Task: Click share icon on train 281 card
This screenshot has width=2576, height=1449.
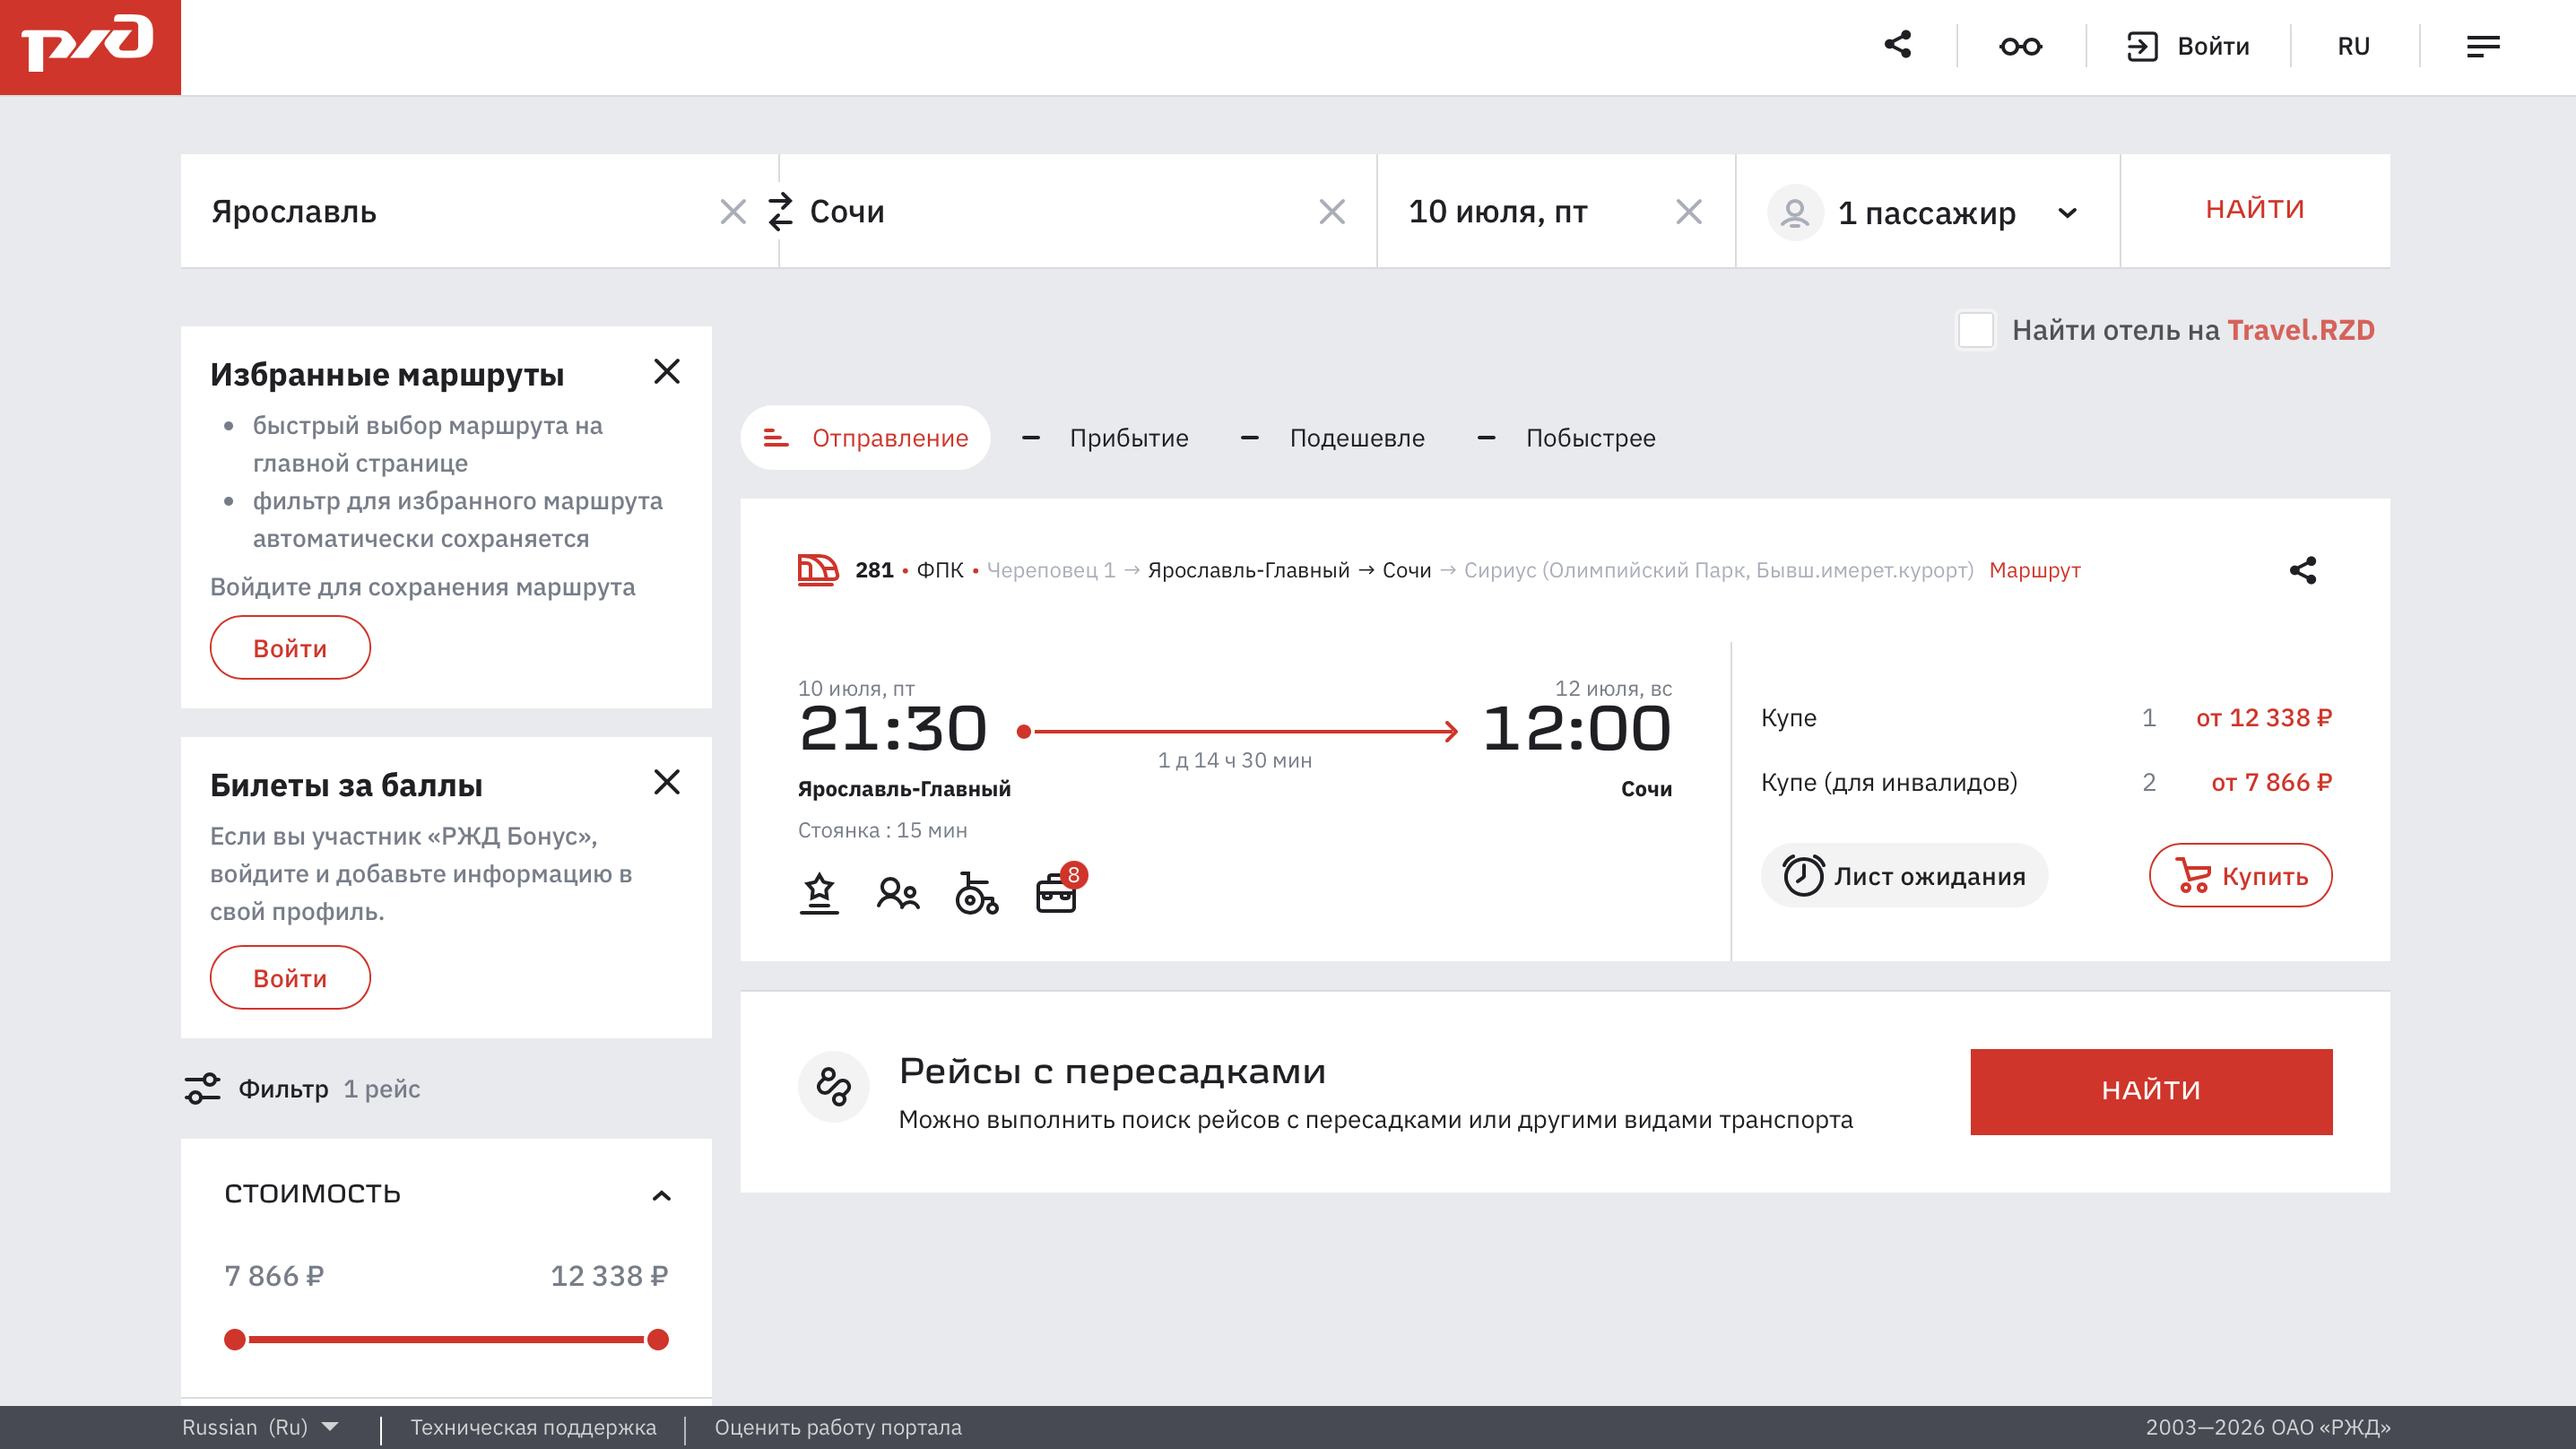Action: [x=2302, y=570]
